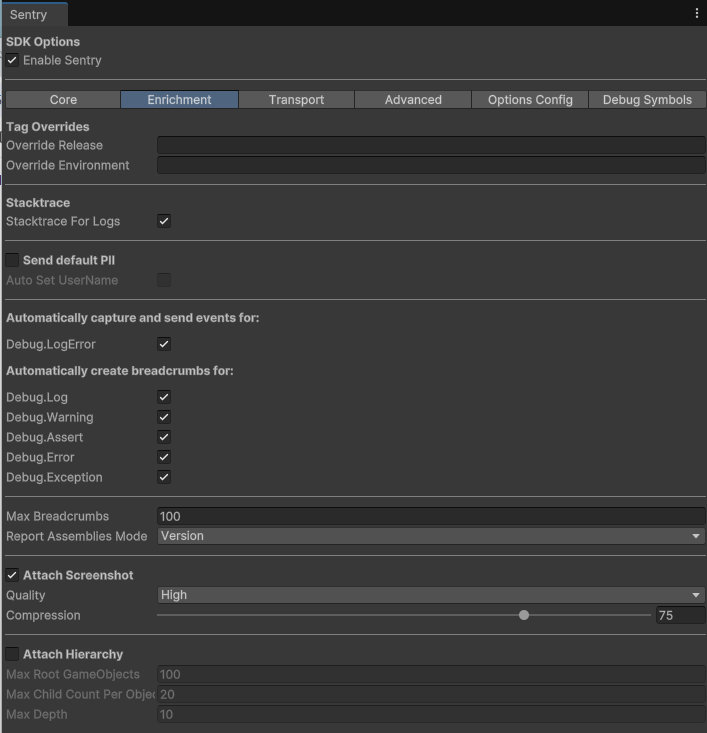Open the Advanced tab

(x=413, y=100)
